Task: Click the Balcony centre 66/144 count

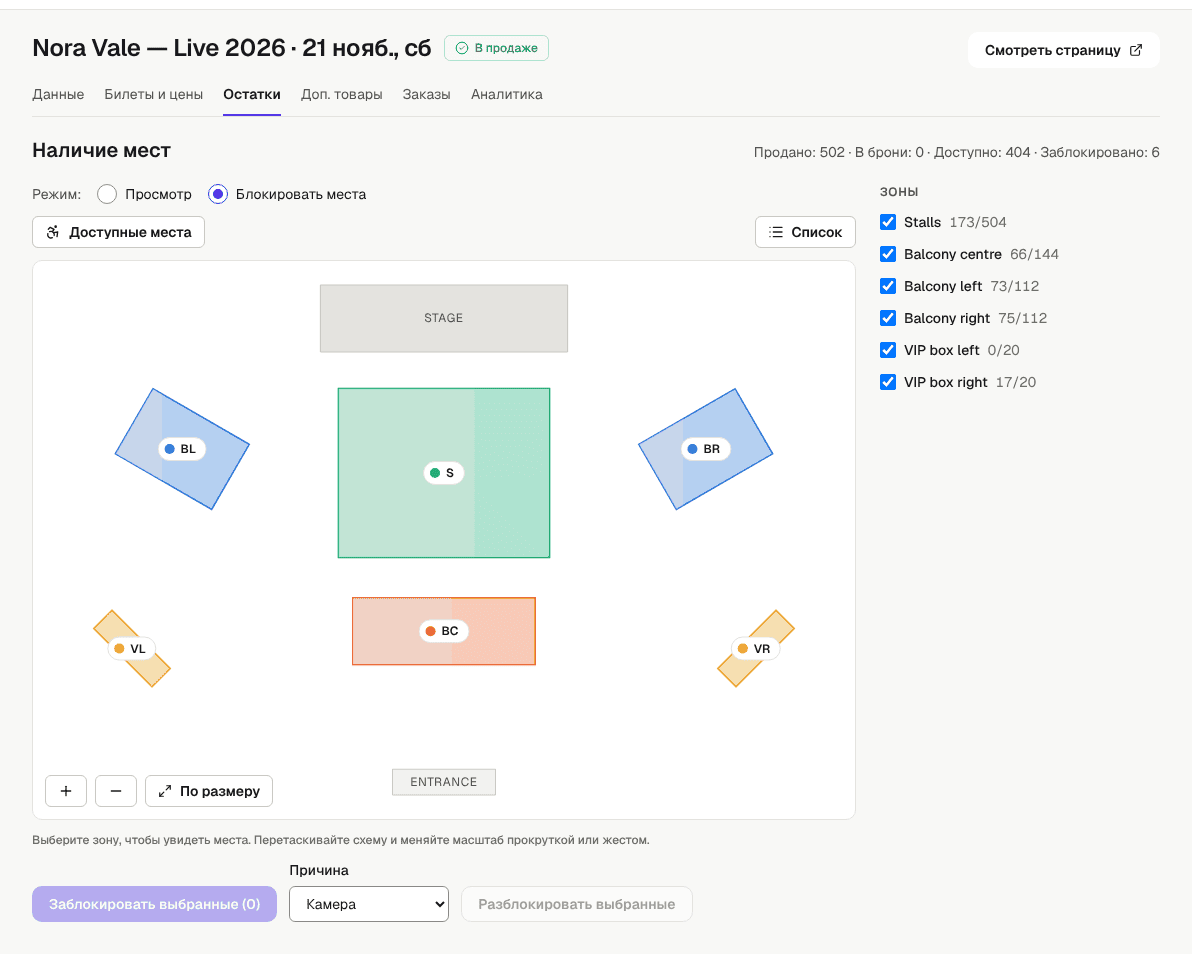Action: 1034,254
